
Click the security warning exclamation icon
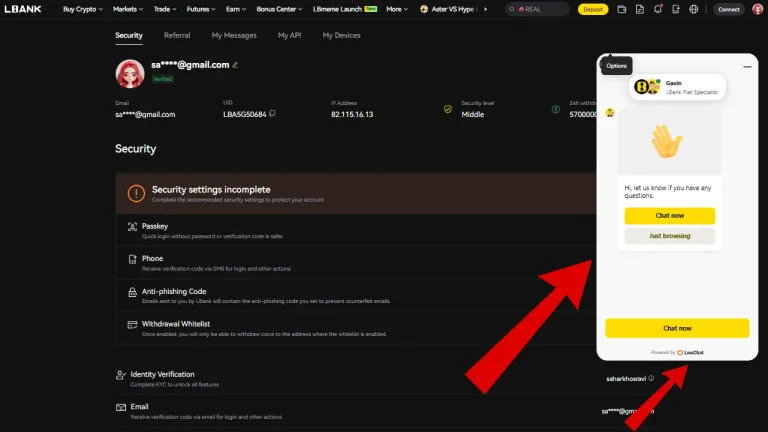(136, 193)
